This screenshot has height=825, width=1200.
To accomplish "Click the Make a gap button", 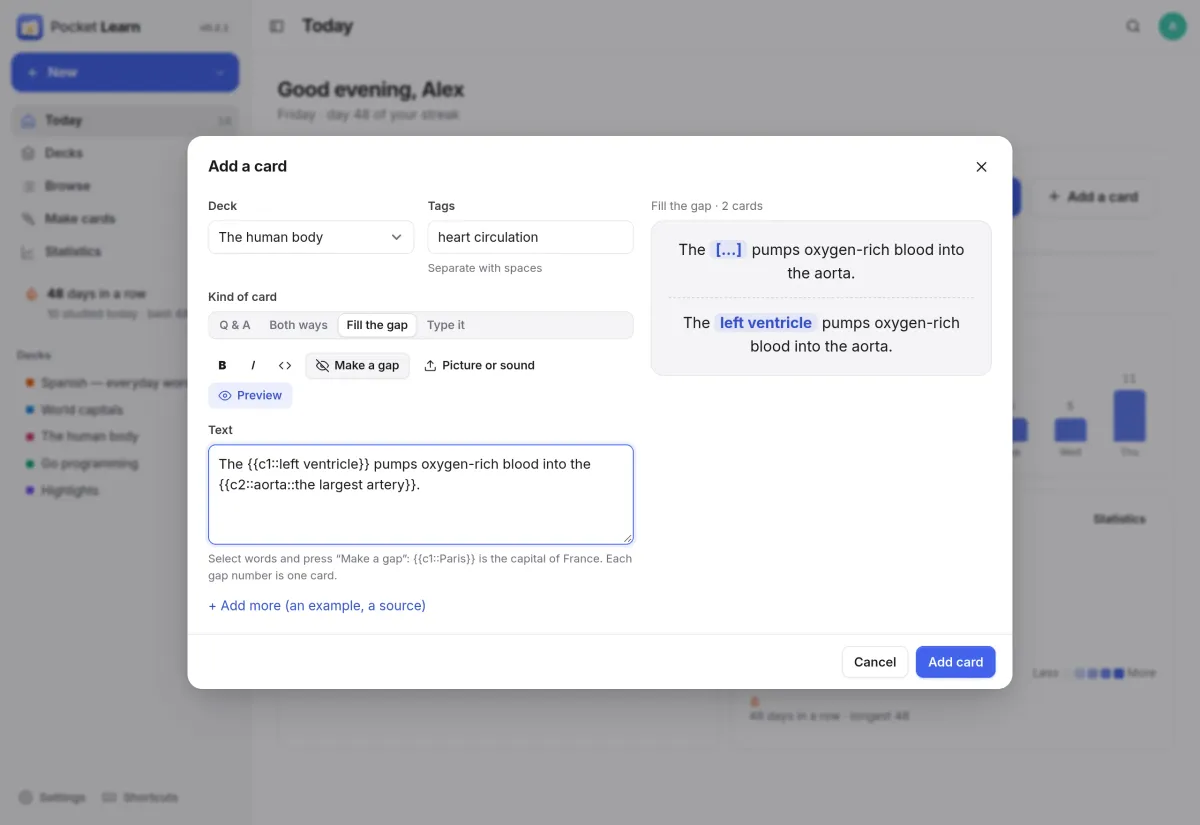I will [357, 366].
